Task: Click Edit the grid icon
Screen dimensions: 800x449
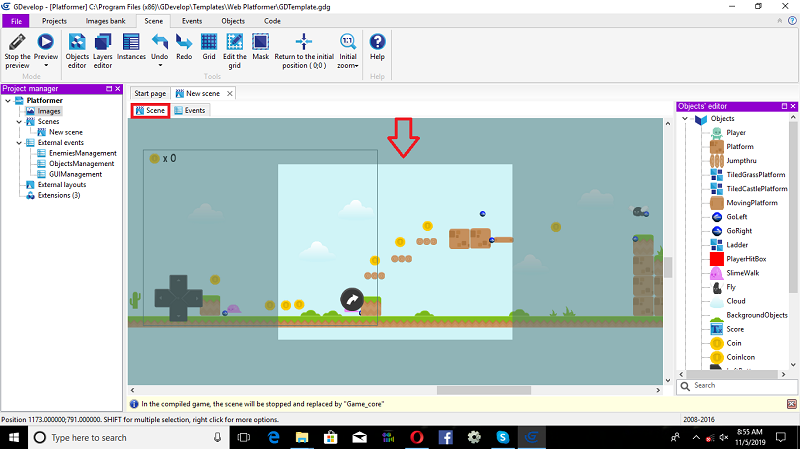Action: coord(235,42)
